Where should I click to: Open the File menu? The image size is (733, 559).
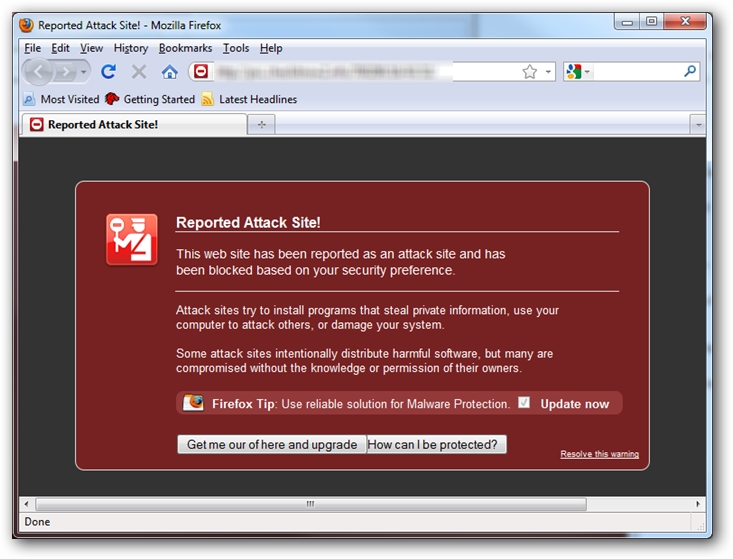(32, 48)
